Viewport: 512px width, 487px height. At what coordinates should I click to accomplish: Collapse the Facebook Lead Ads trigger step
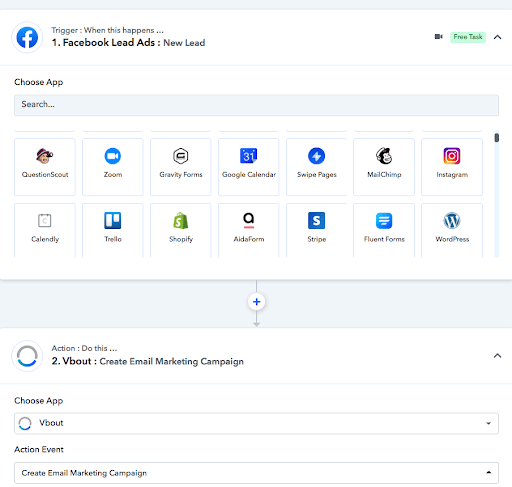[497, 37]
